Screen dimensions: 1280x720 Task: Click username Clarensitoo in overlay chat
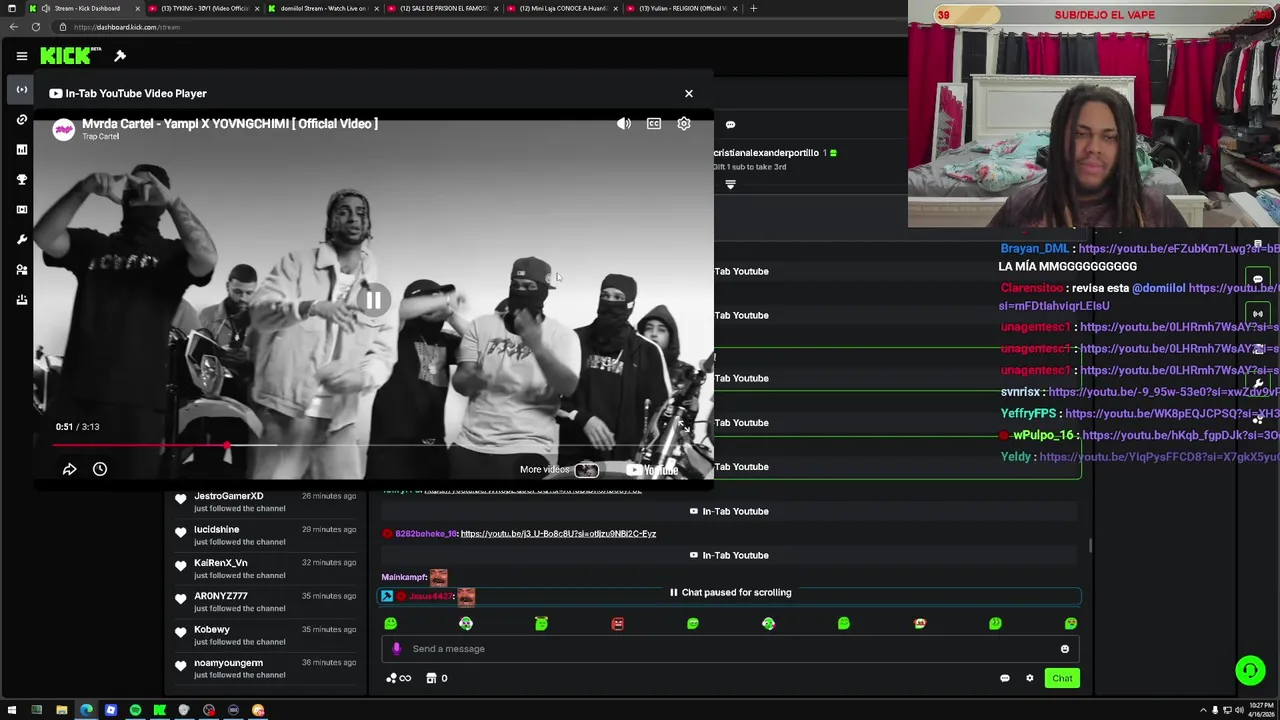coord(1032,288)
